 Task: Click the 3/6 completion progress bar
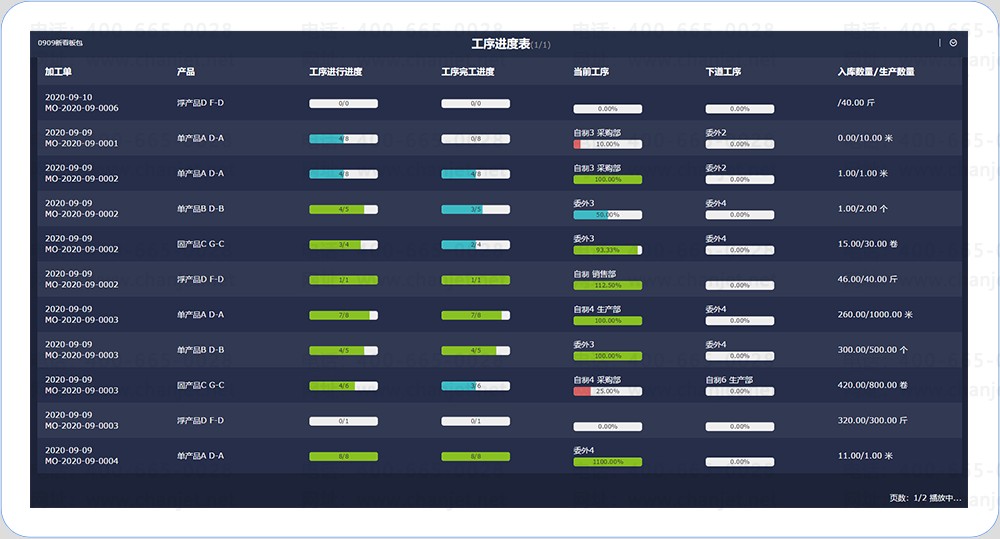tap(476, 386)
